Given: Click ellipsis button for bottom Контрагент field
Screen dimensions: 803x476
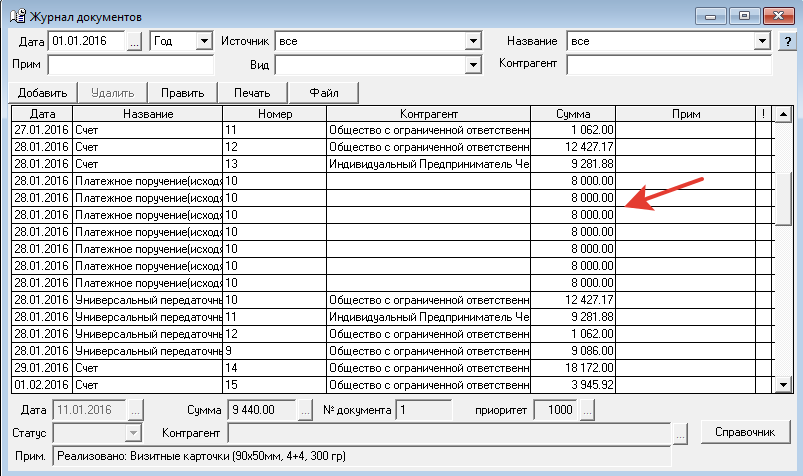Looking at the screenshot, I should tap(681, 433).
